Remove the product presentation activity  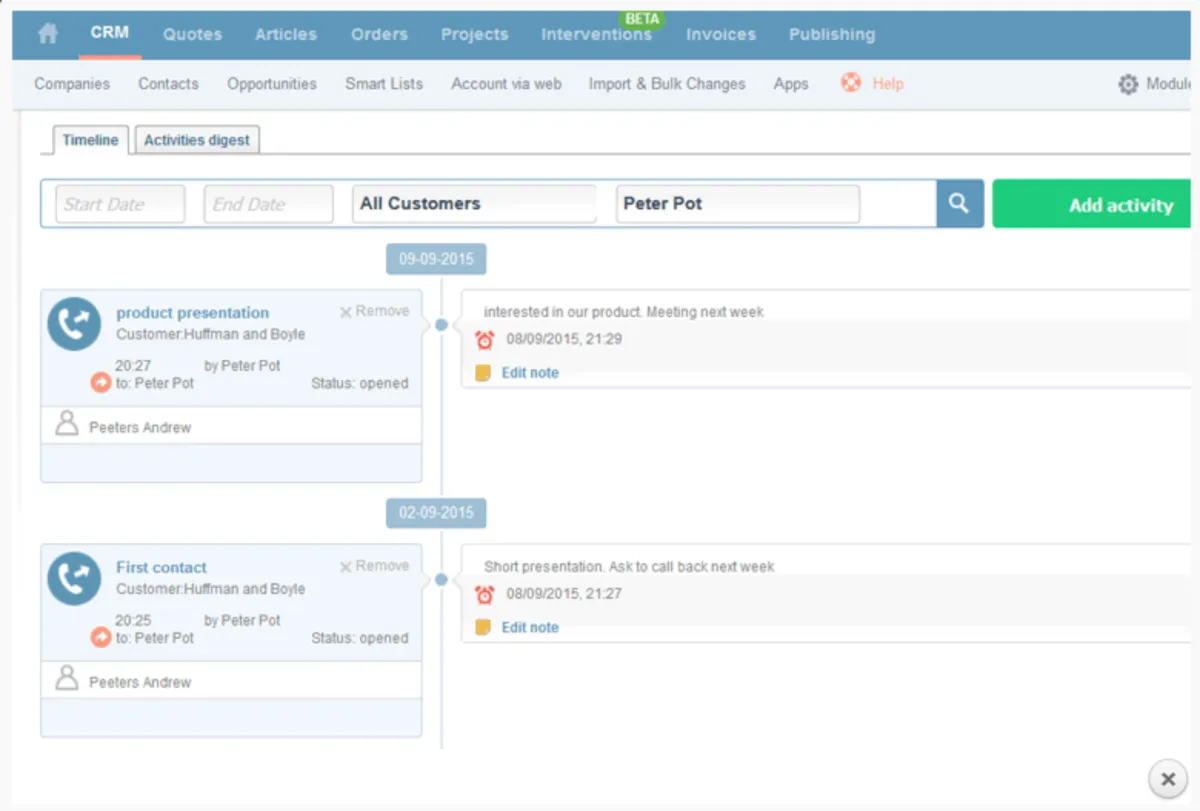(375, 312)
